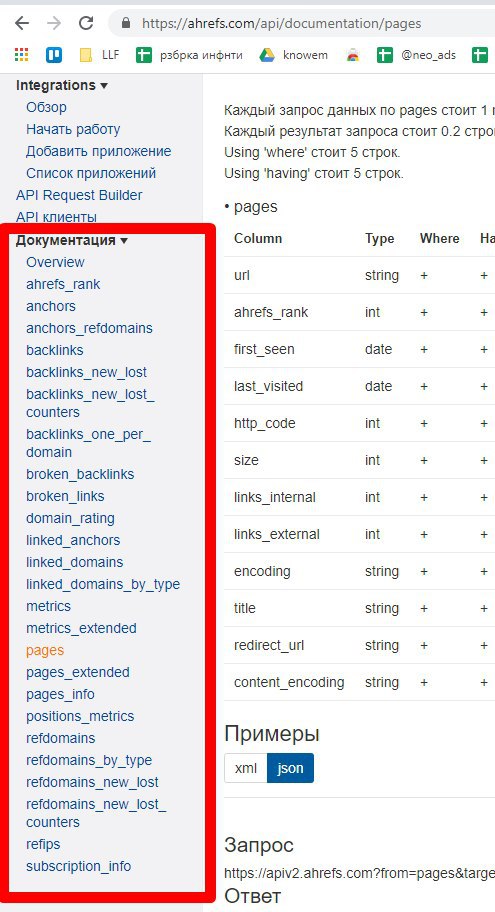Open pages_extended documentation page

[x=78, y=672]
